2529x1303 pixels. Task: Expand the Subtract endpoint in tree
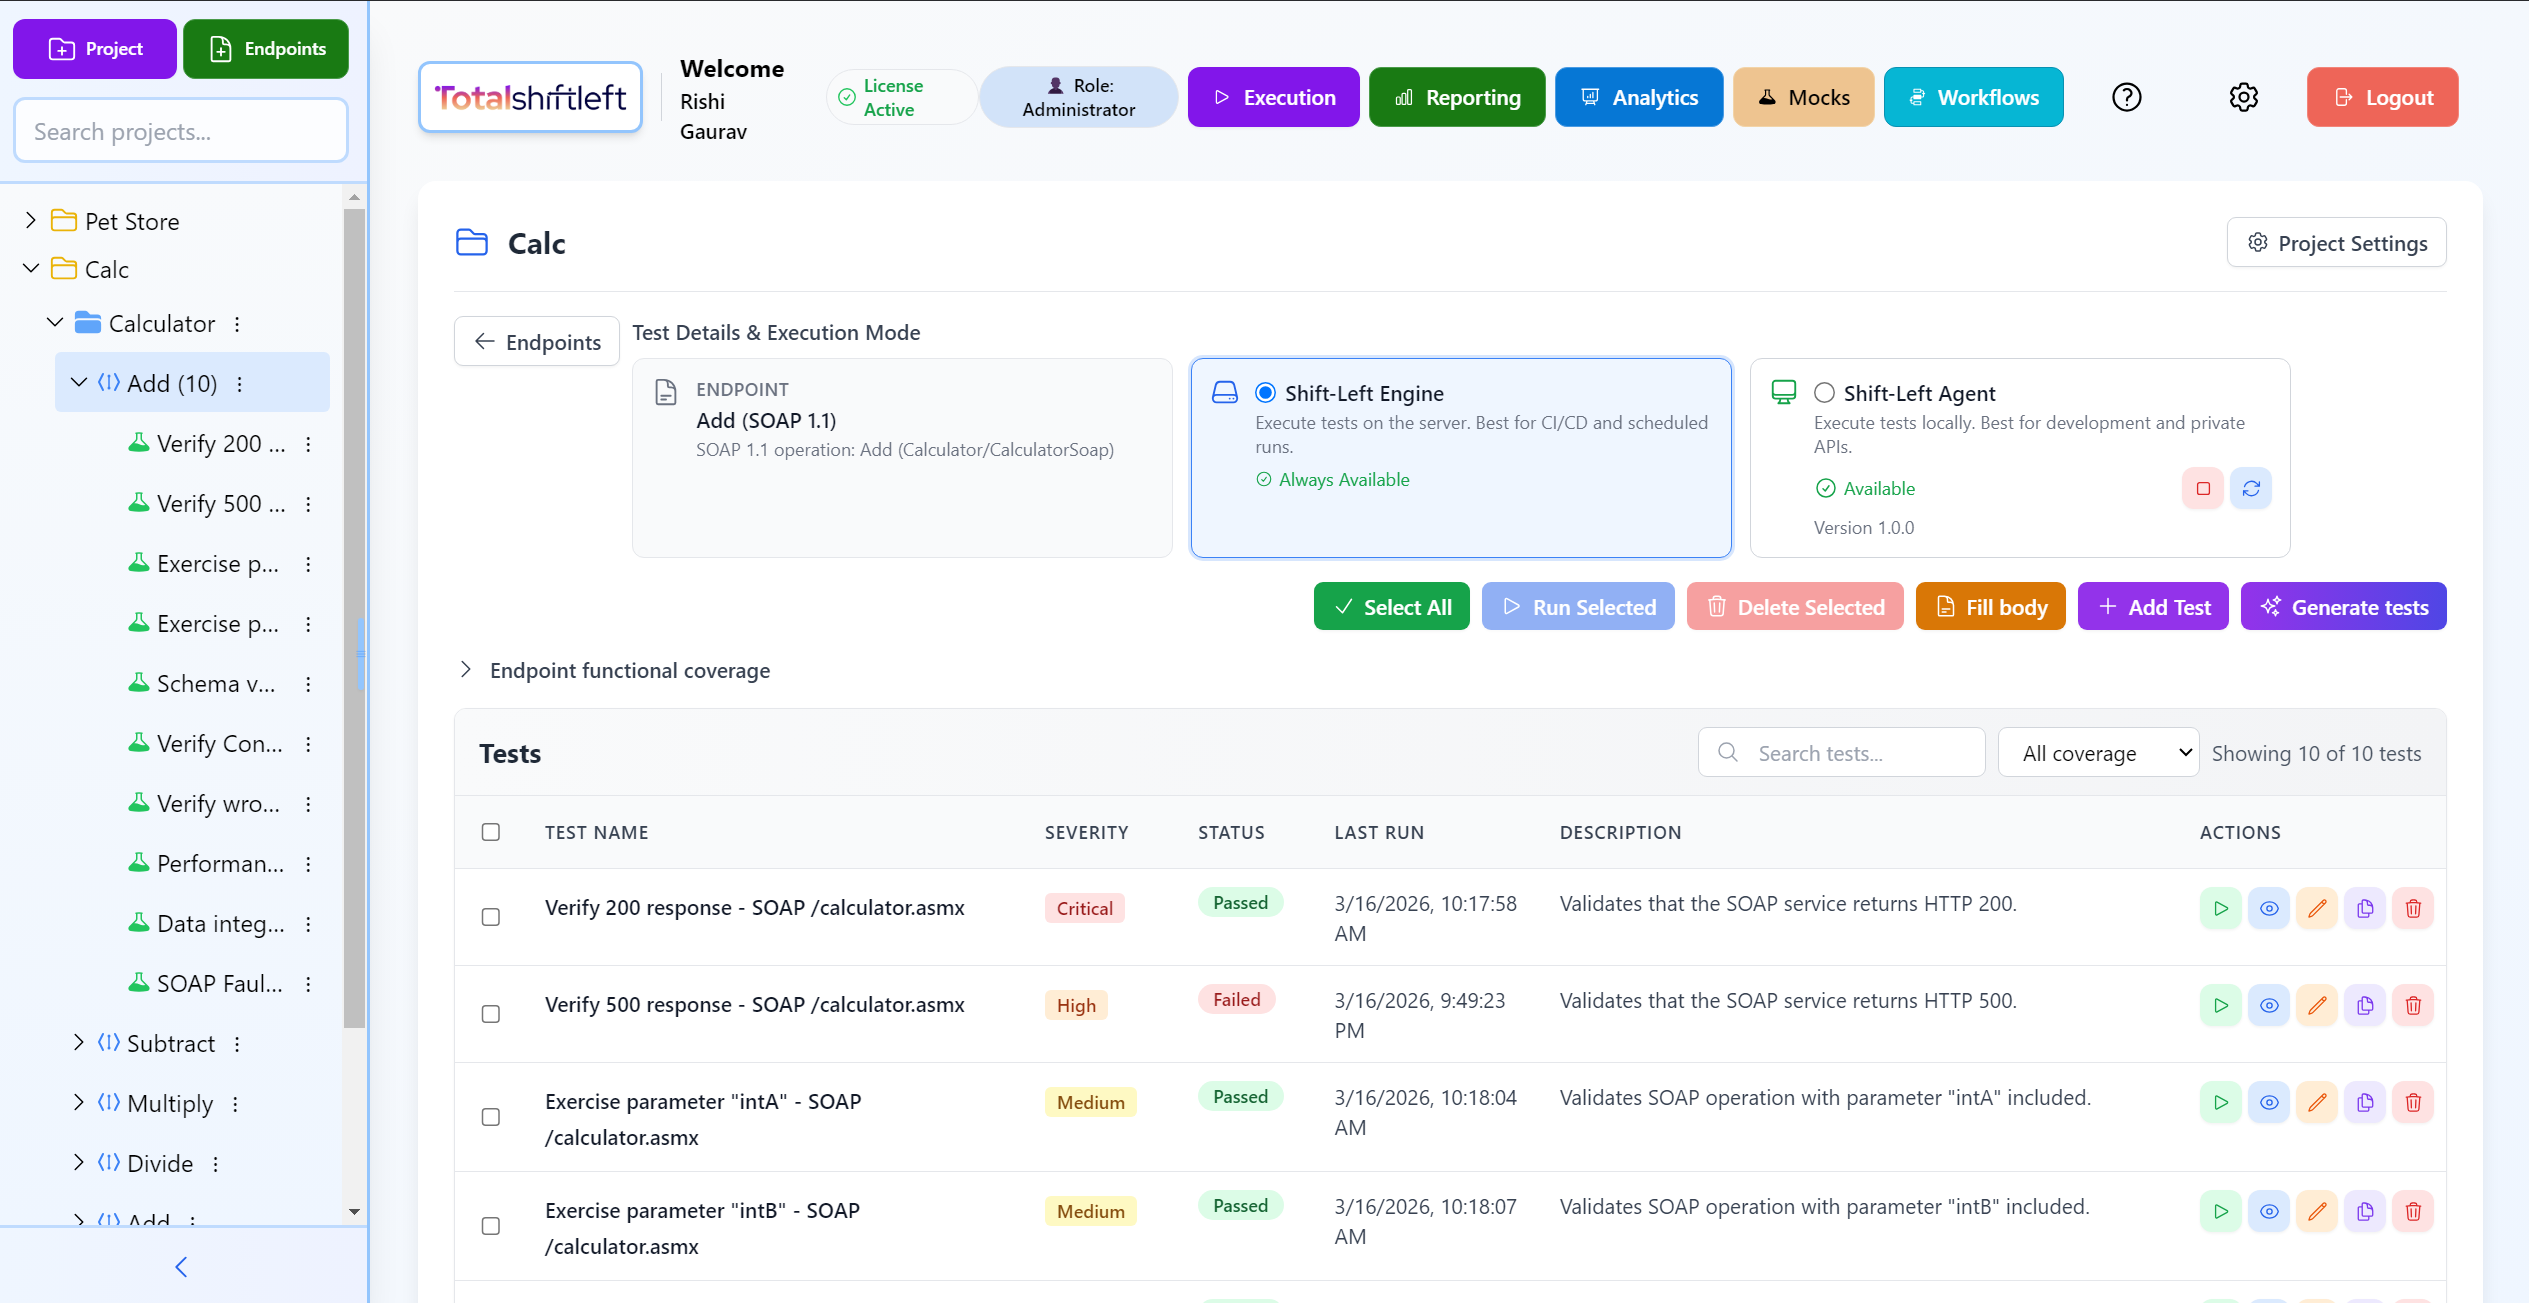(x=79, y=1042)
